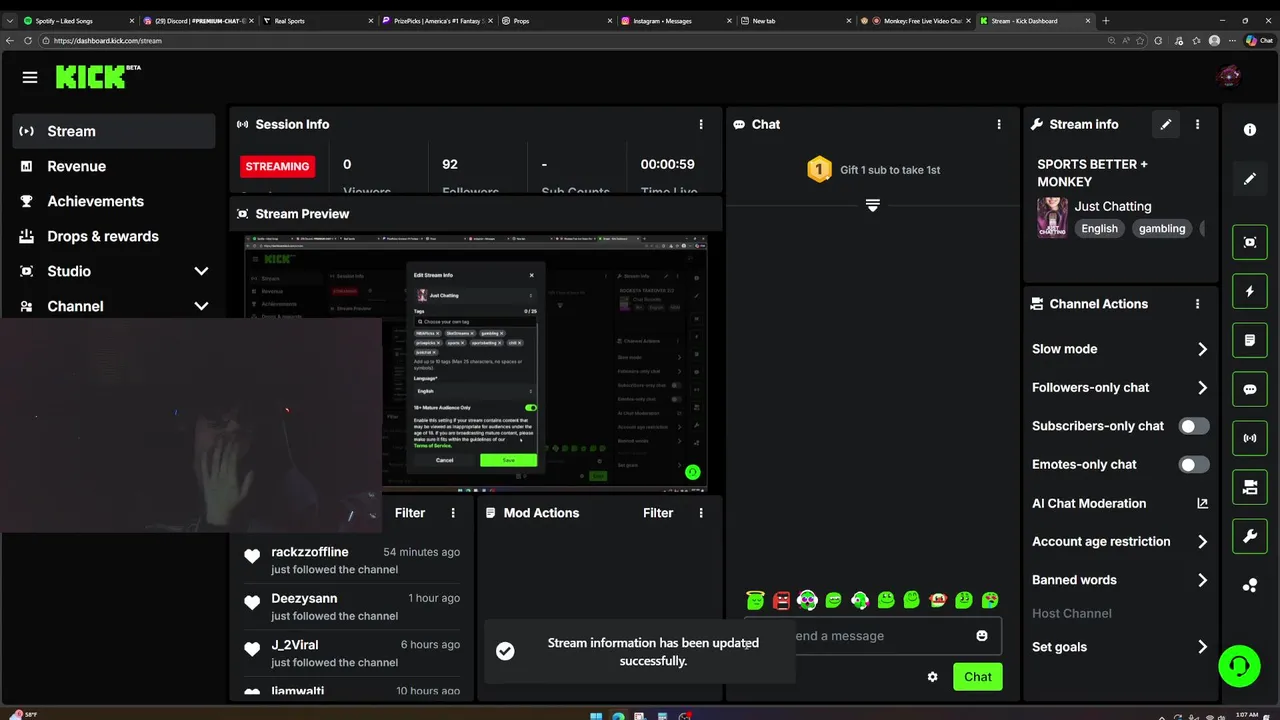Open the profile avatar menu
Image resolution: width=1280 pixels, height=720 pixels.
tap(1228, 76)
